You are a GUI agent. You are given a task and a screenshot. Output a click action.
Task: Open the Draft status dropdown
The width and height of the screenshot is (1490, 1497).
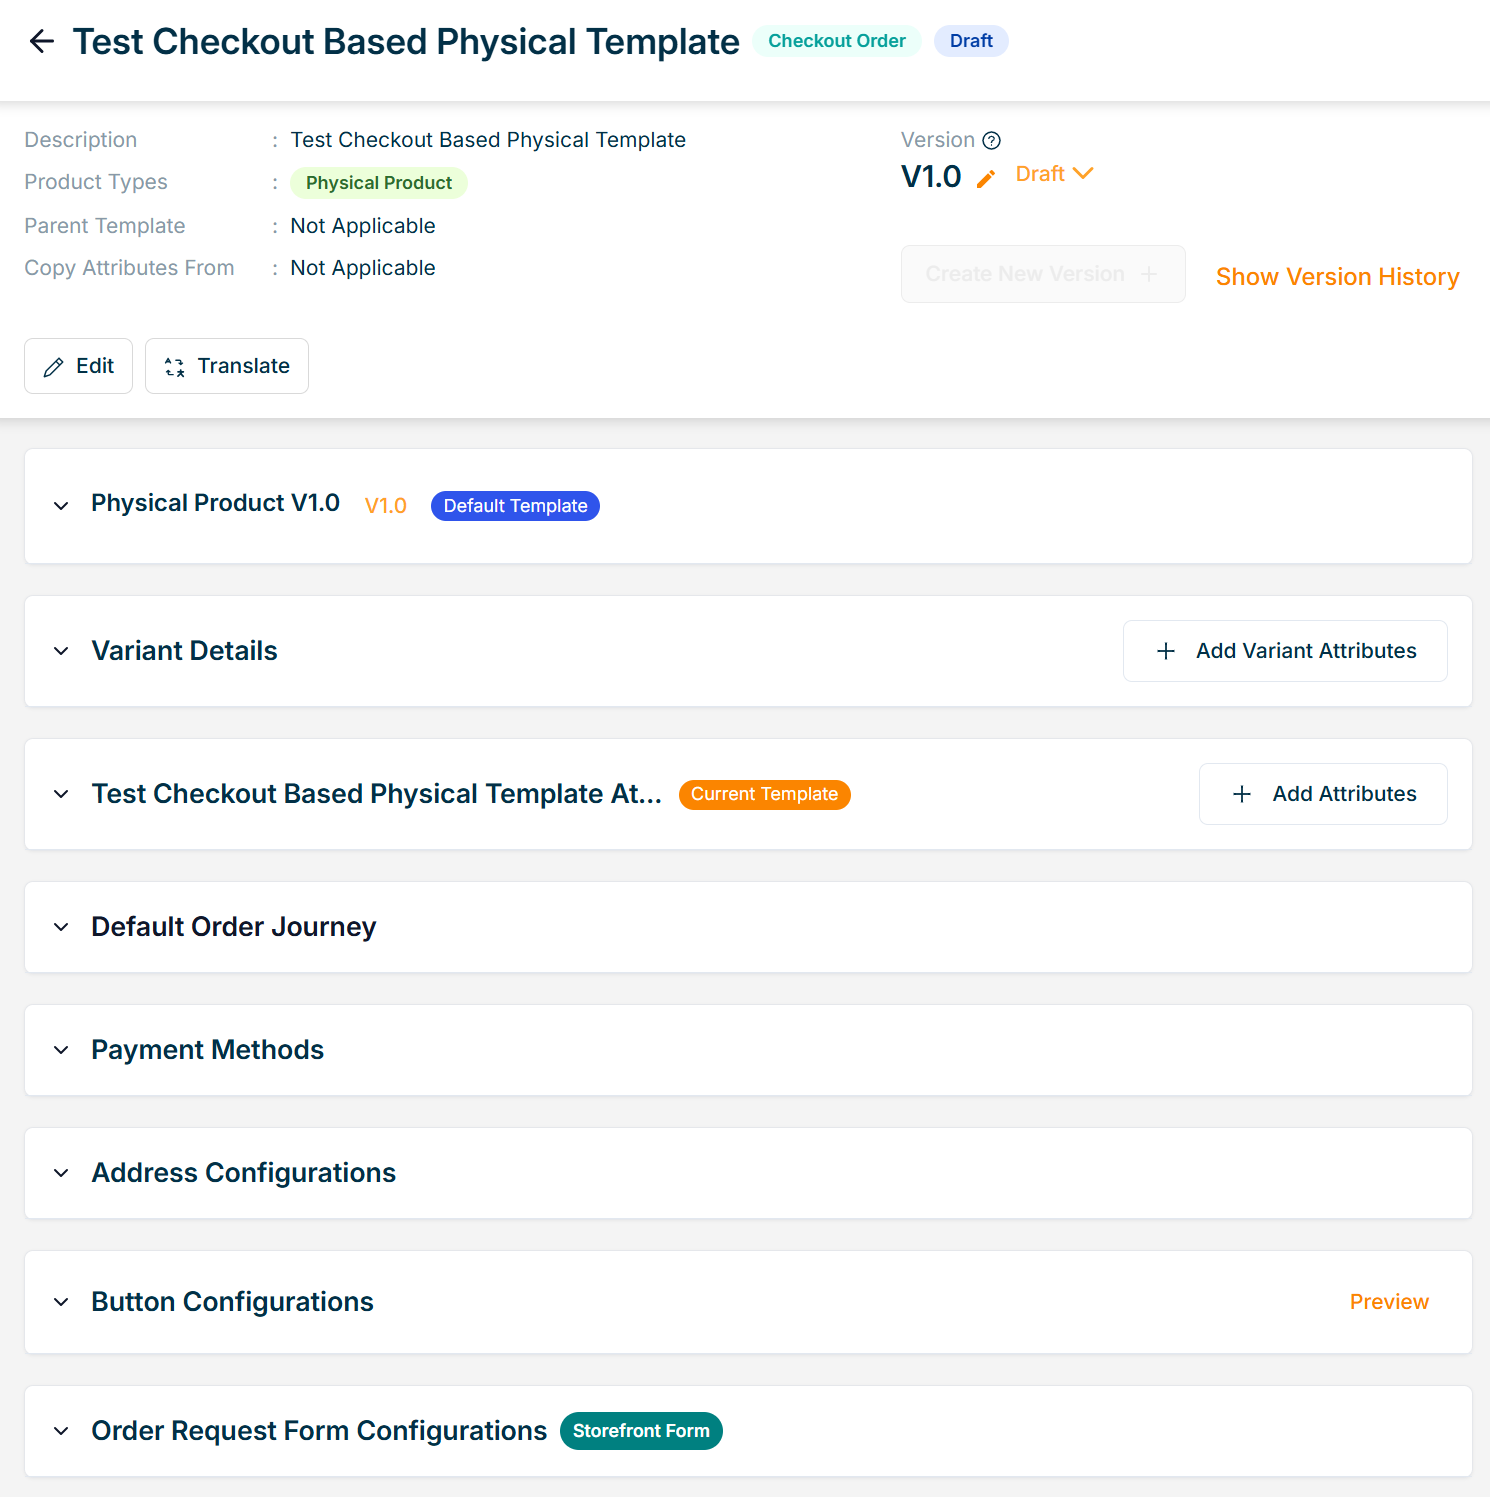click(x=1054, y=174)
